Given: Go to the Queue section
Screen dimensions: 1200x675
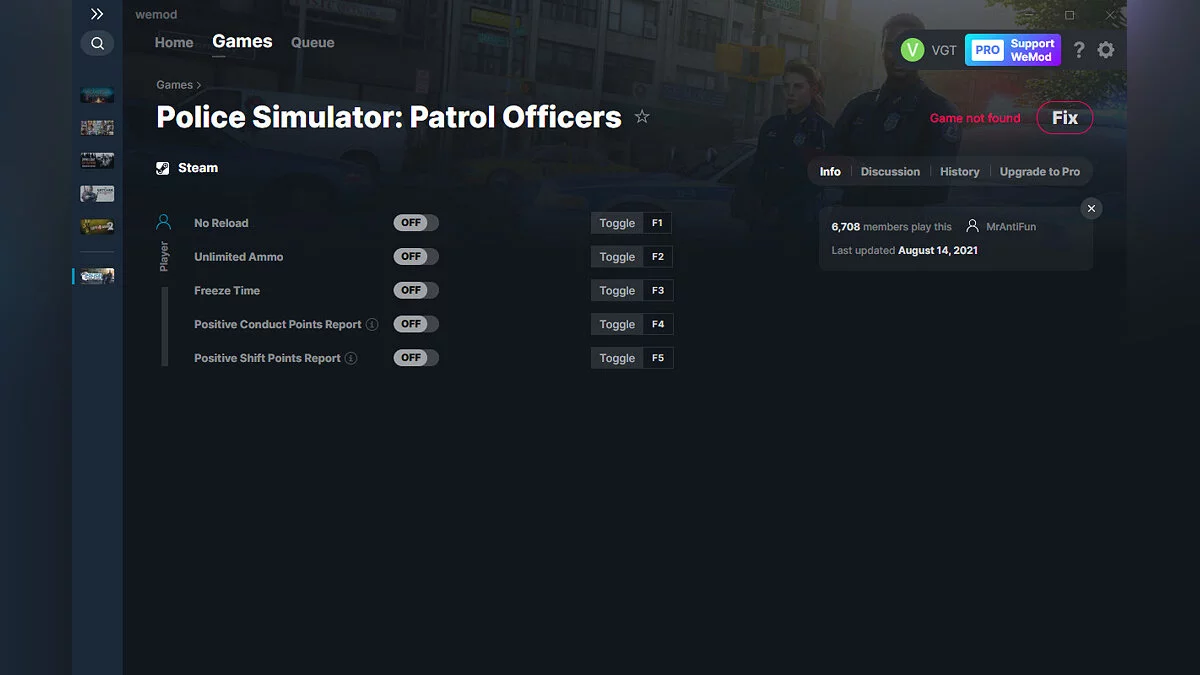Looking at the screenshot, I should tap(312, 42).
